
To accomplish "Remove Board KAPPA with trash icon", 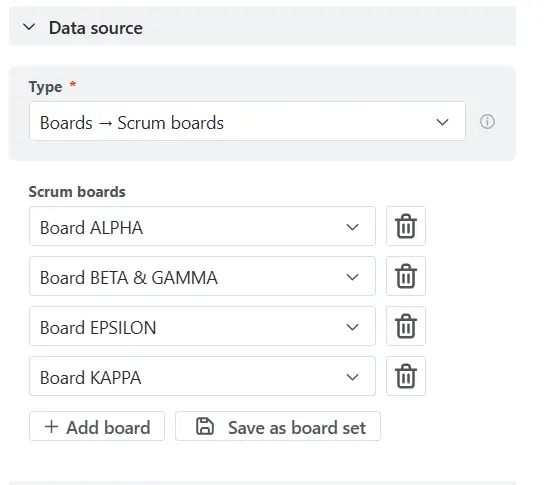I will tap(406, 376).
